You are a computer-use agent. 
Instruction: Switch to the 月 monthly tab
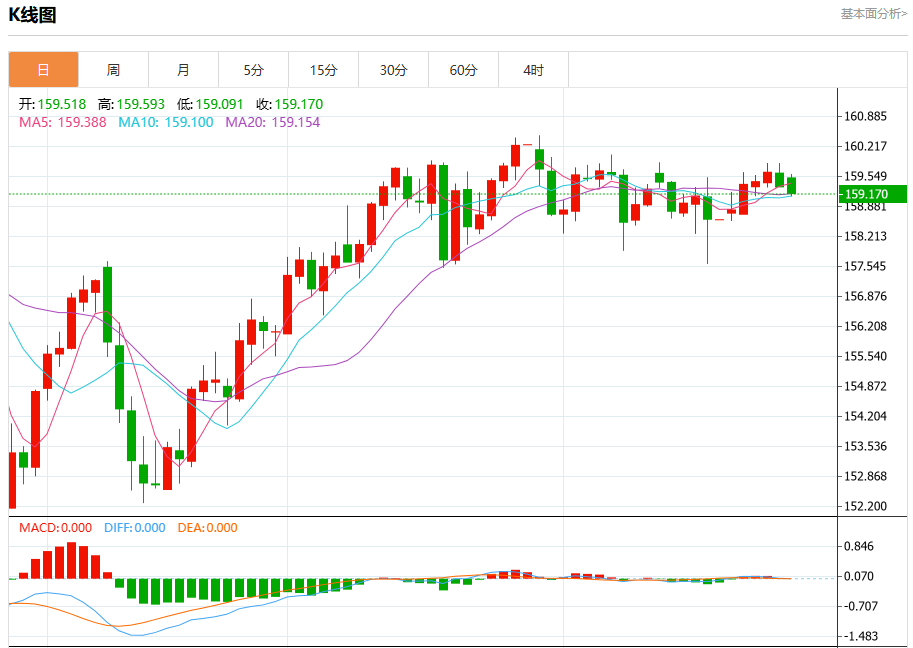(x=183, y=70)
